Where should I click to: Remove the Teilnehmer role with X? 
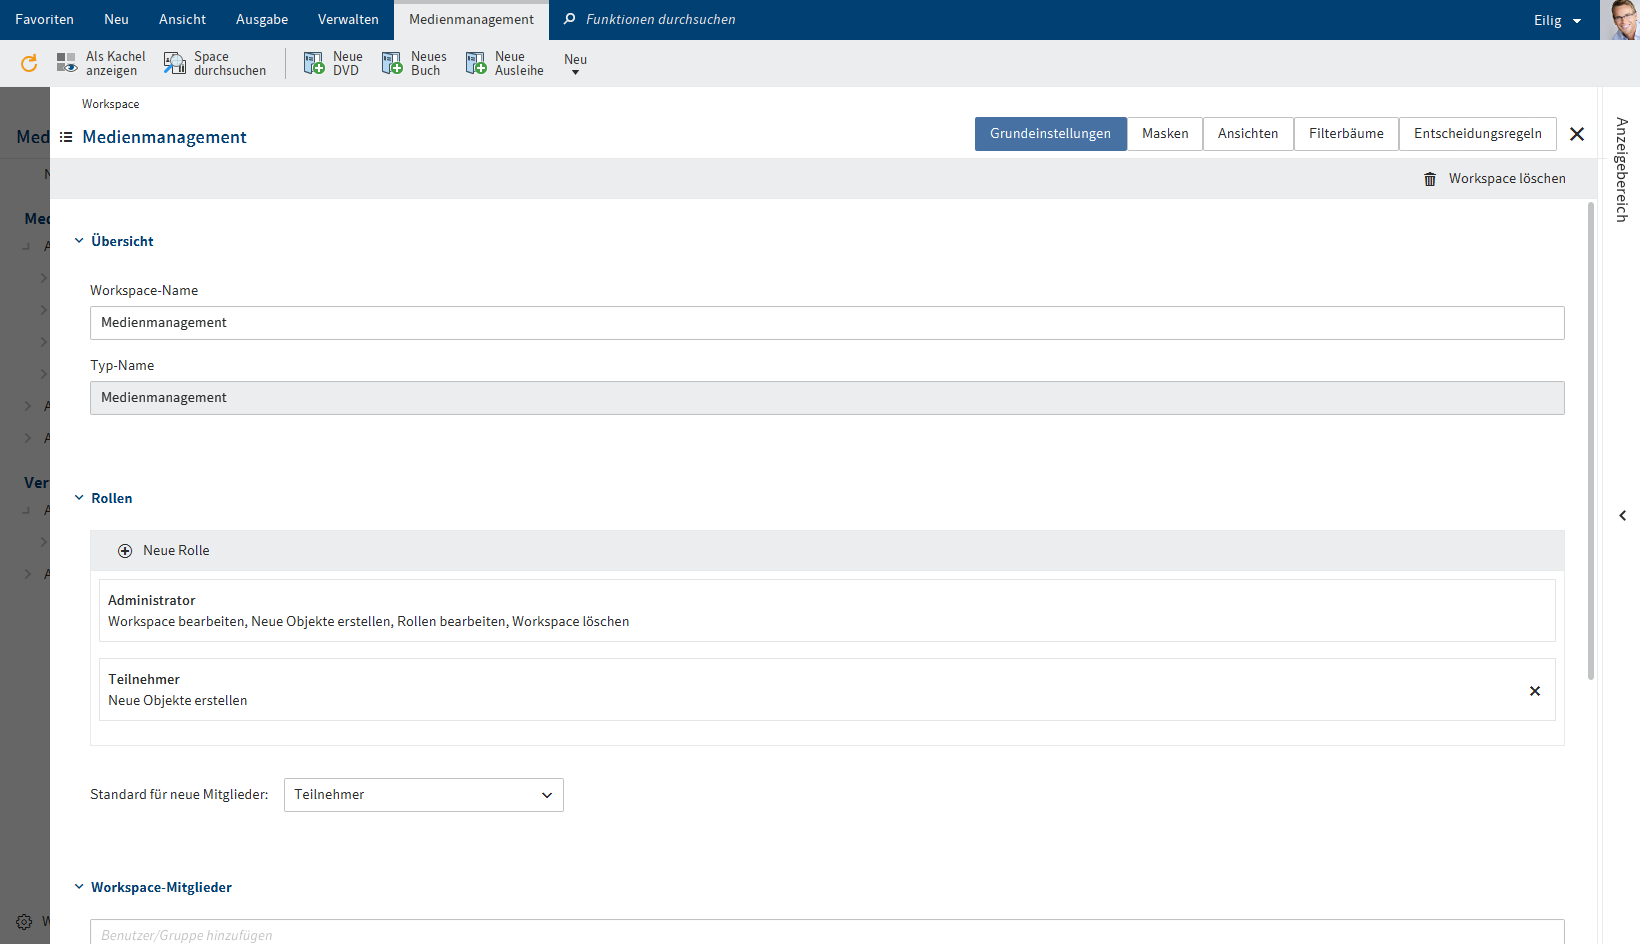coord(1535,691)
